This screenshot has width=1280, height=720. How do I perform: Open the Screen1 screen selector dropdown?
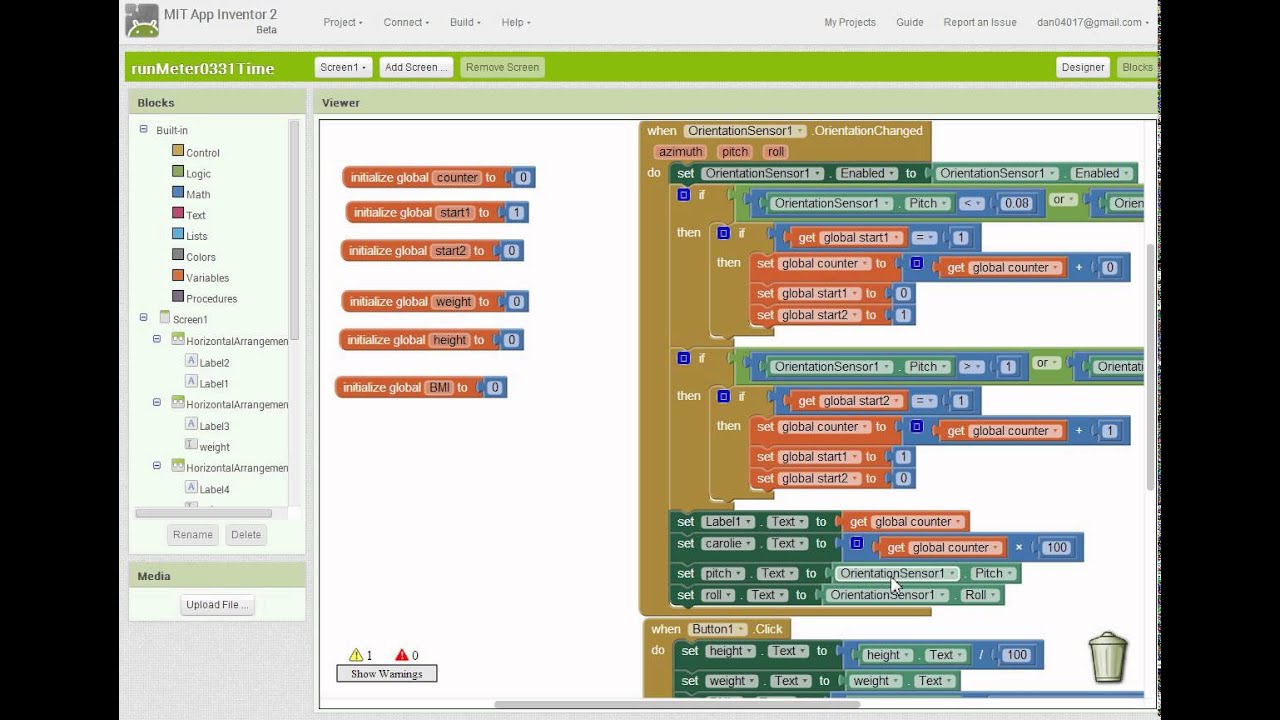(x=343, y=67)
